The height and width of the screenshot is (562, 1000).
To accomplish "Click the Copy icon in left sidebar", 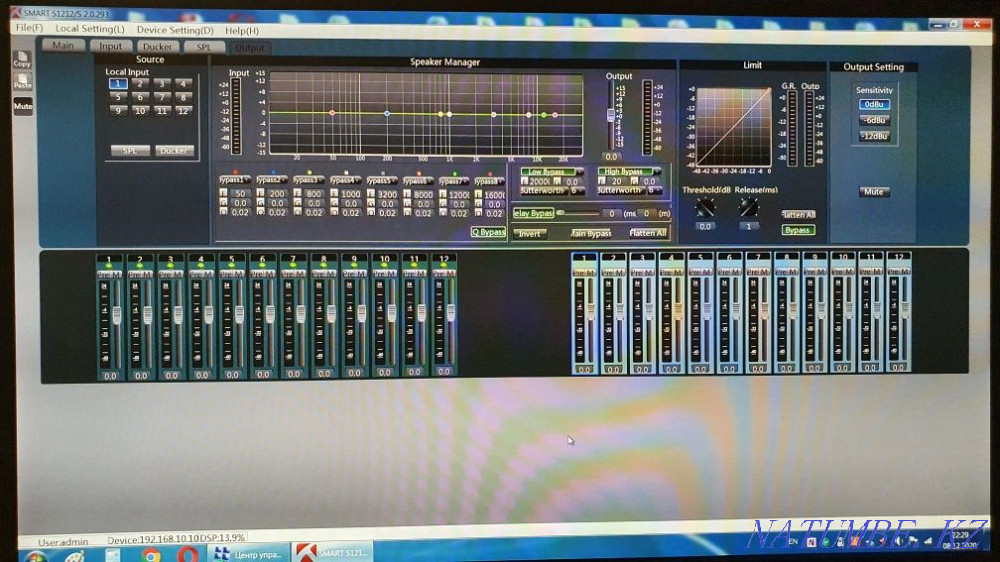I will [x=22, y=59].
